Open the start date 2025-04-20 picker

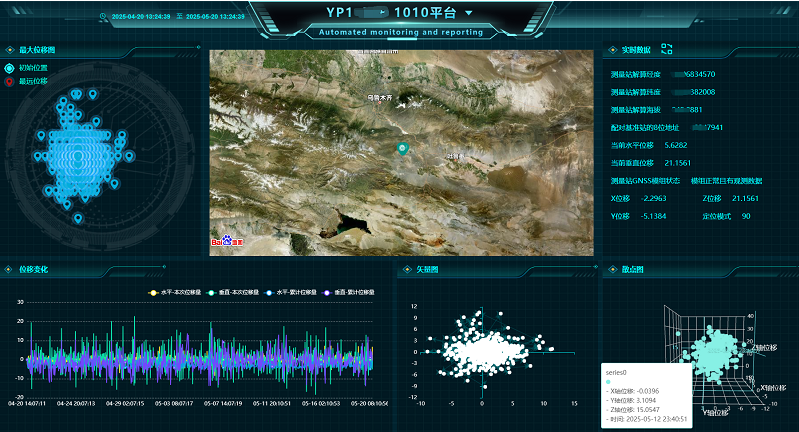(x=141, y=17)
